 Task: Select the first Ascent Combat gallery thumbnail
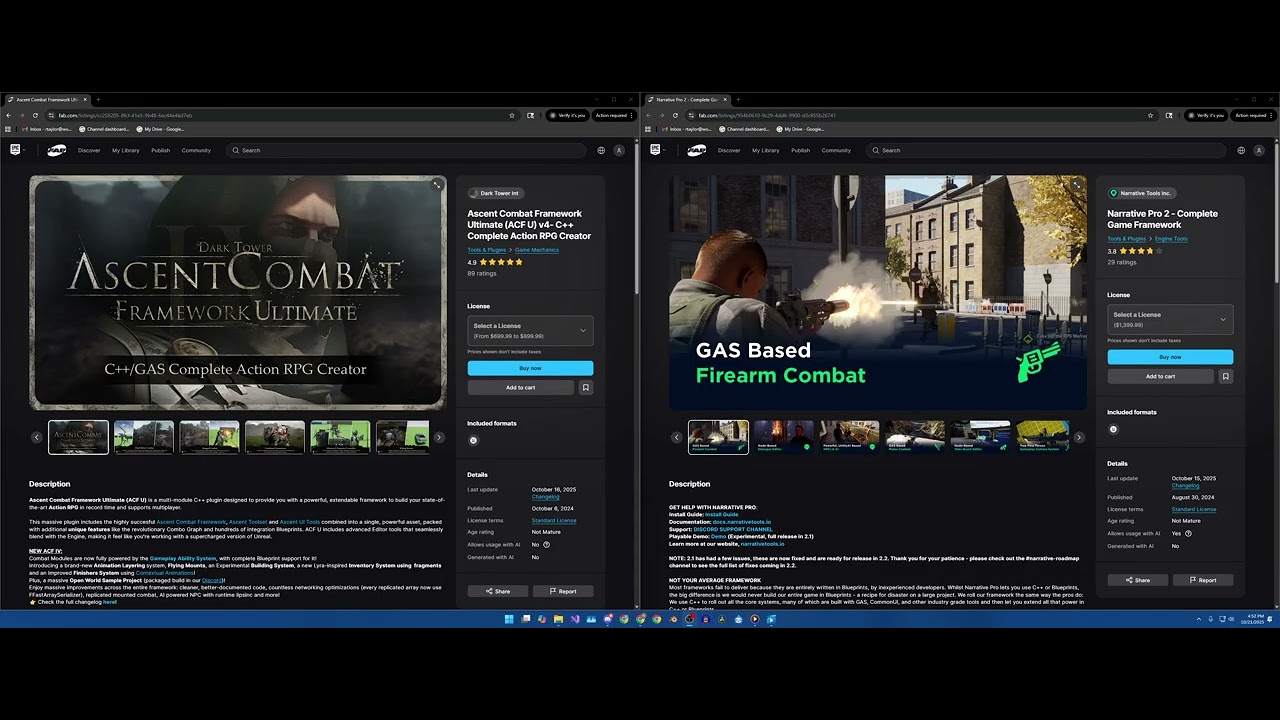78,437
